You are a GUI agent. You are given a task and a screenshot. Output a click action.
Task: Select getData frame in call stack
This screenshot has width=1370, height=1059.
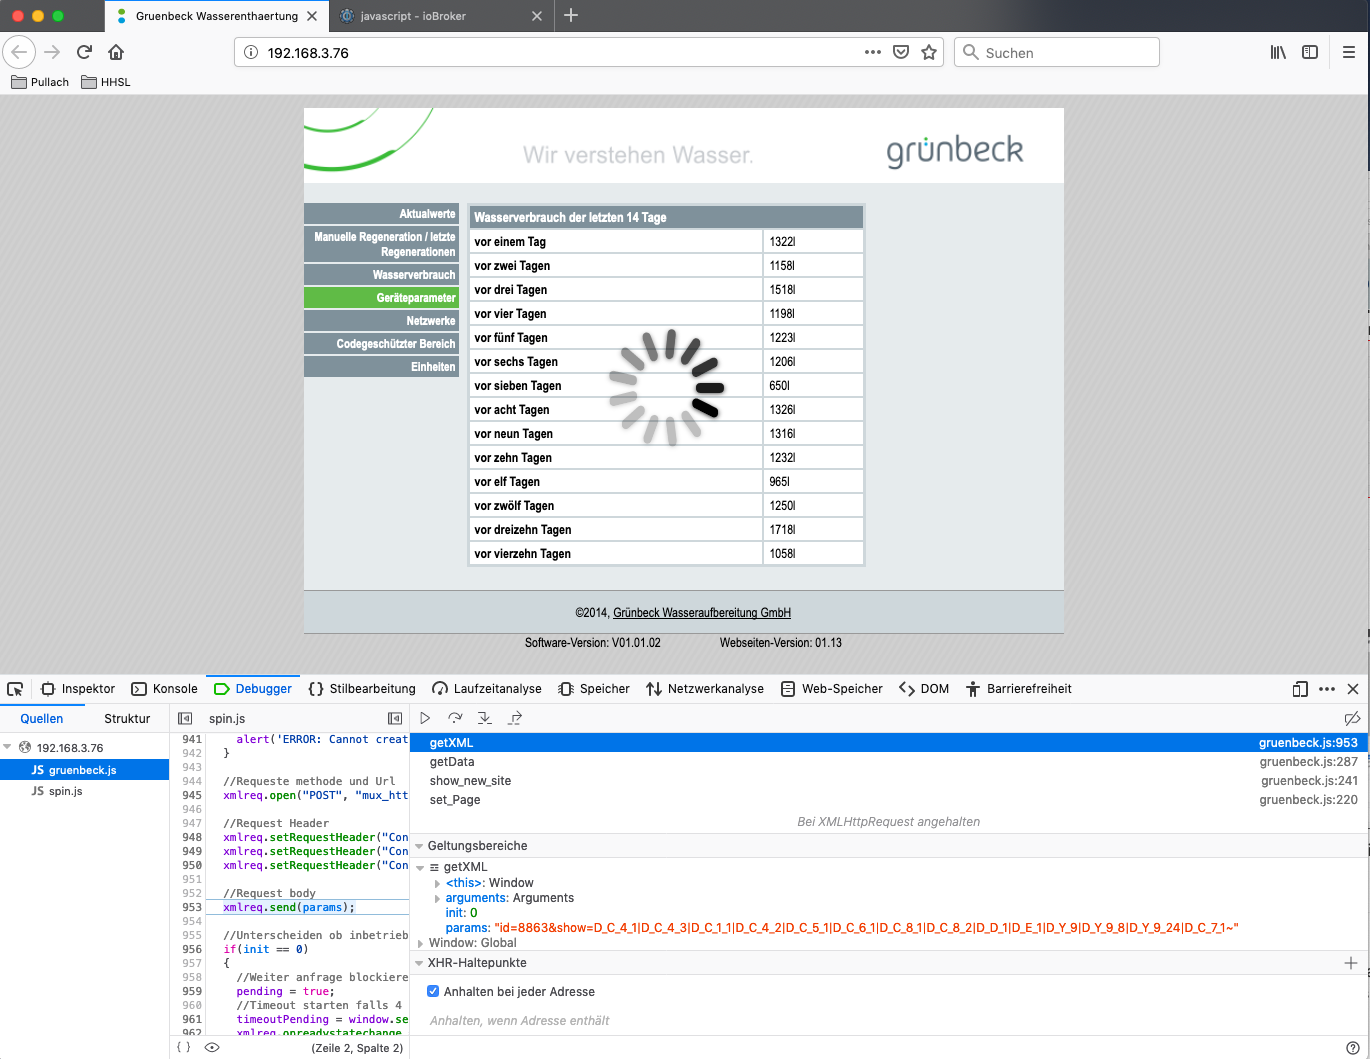pyautogui.click(x=889, y=762)
